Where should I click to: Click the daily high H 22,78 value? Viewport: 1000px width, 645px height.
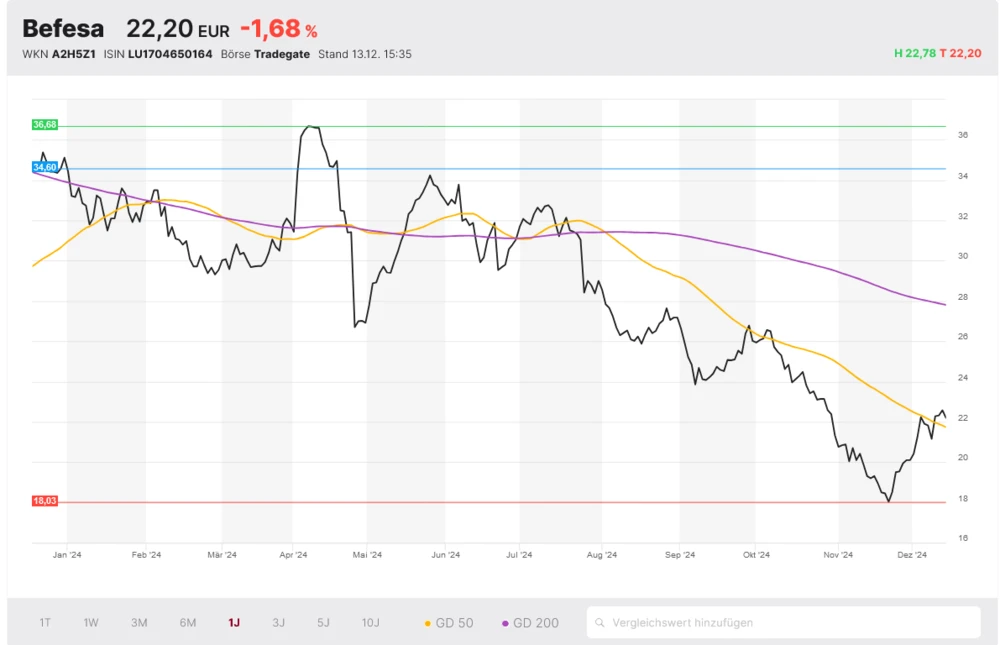click(915, 54)
